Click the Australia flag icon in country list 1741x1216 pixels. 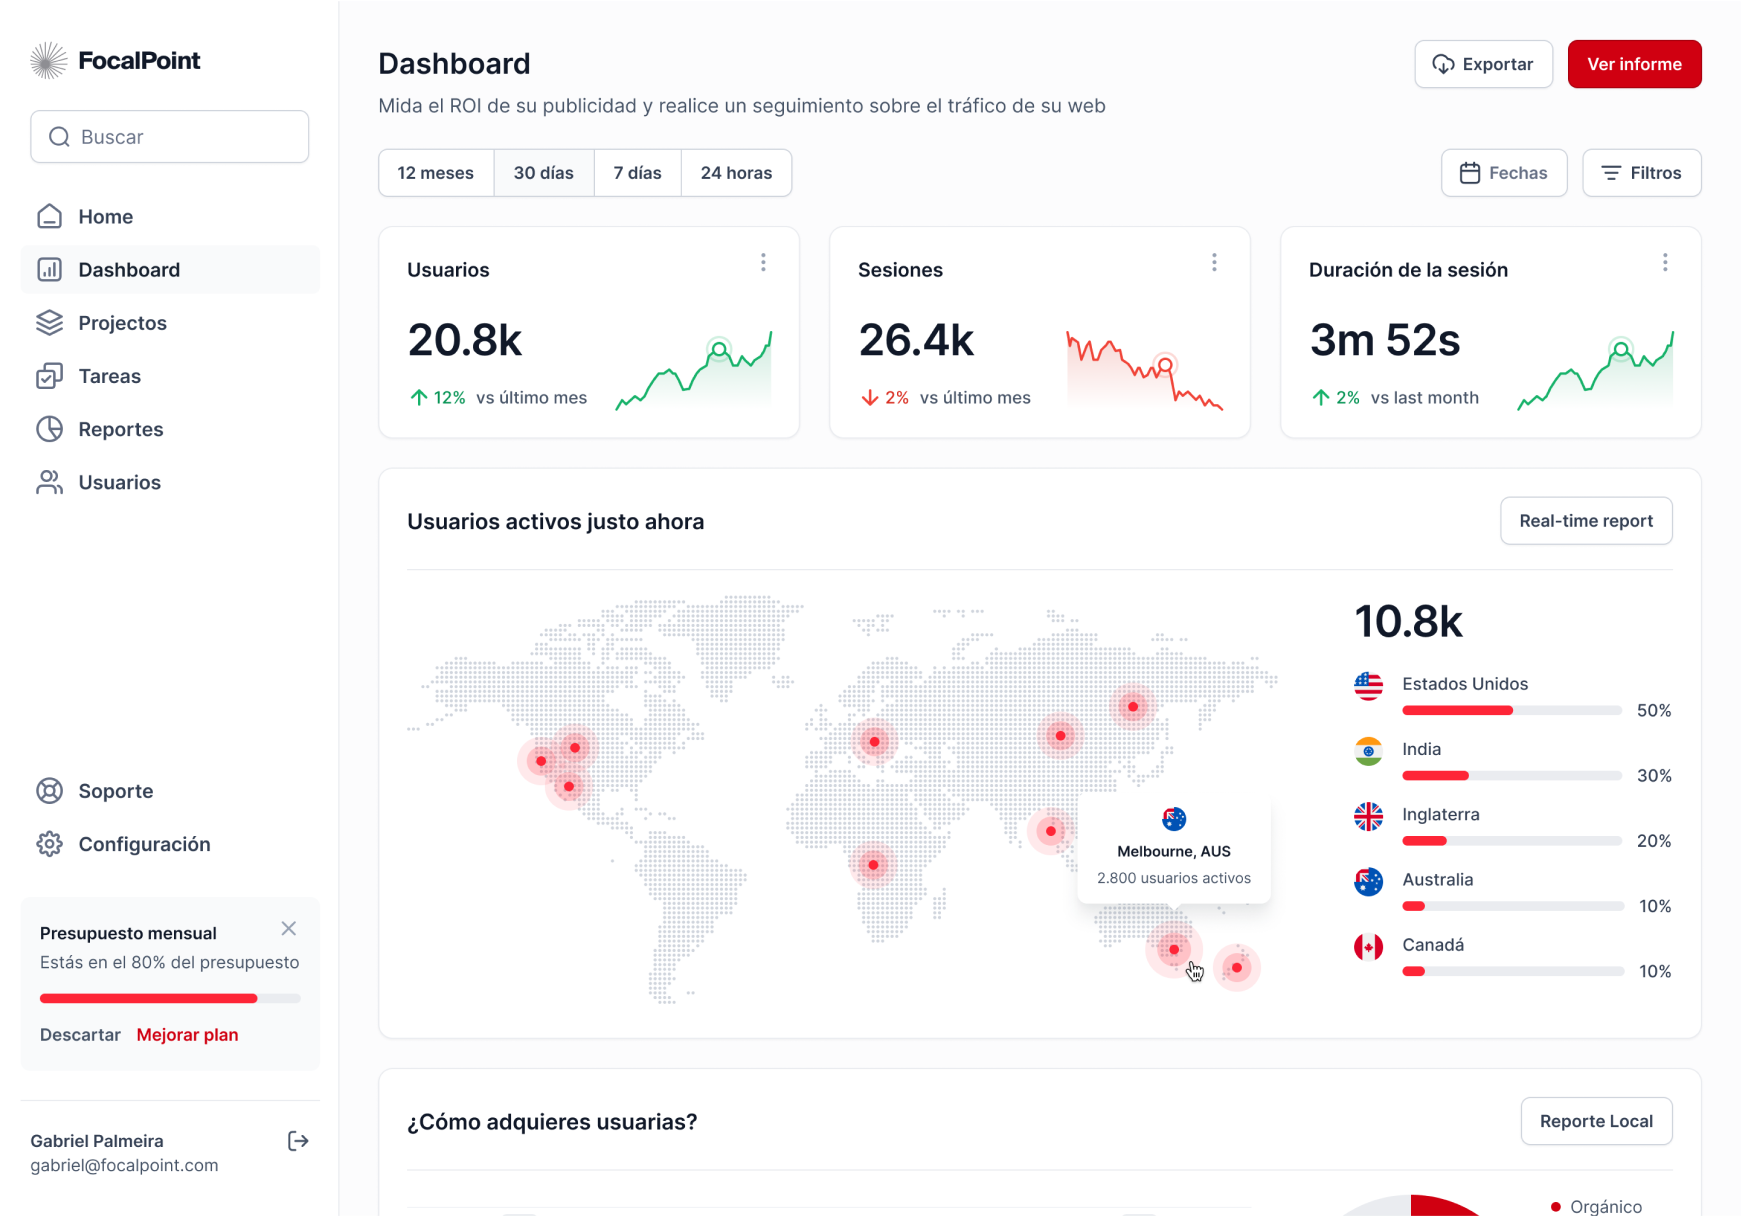point(1368,881)
